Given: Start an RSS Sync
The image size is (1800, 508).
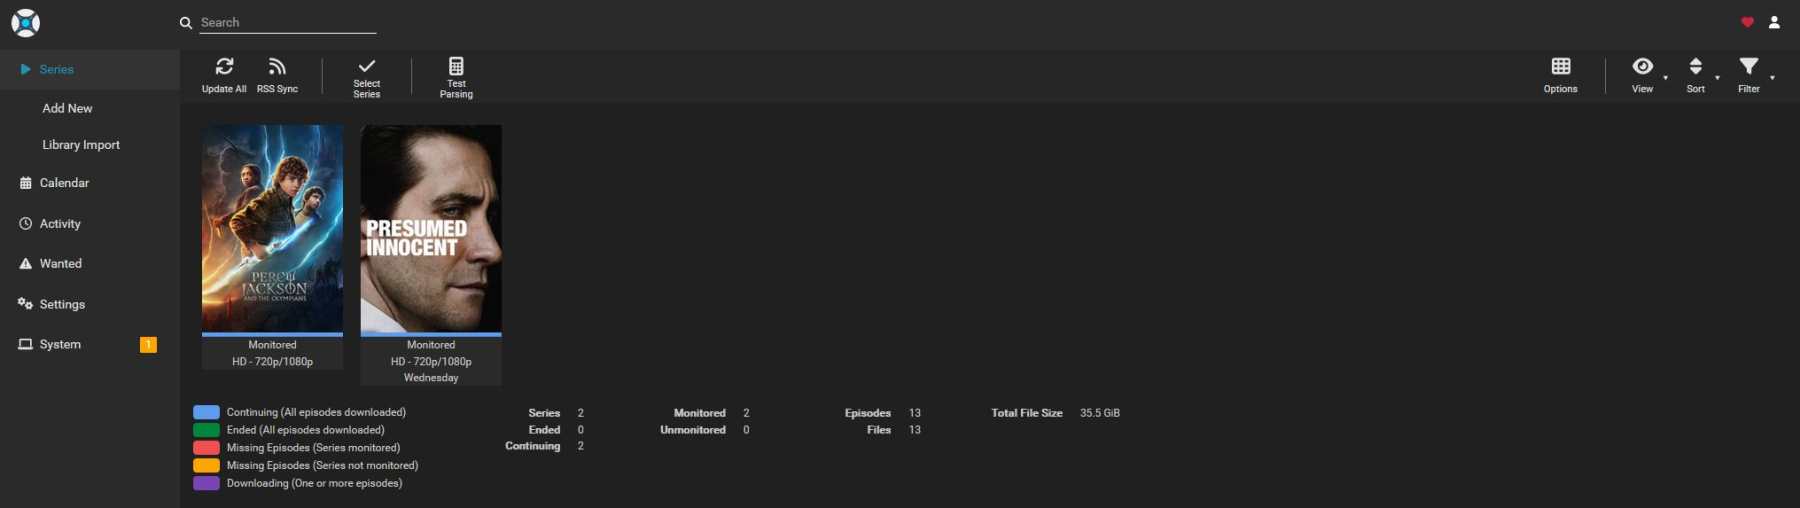Looking at the screenshot, I should [277, 67].
